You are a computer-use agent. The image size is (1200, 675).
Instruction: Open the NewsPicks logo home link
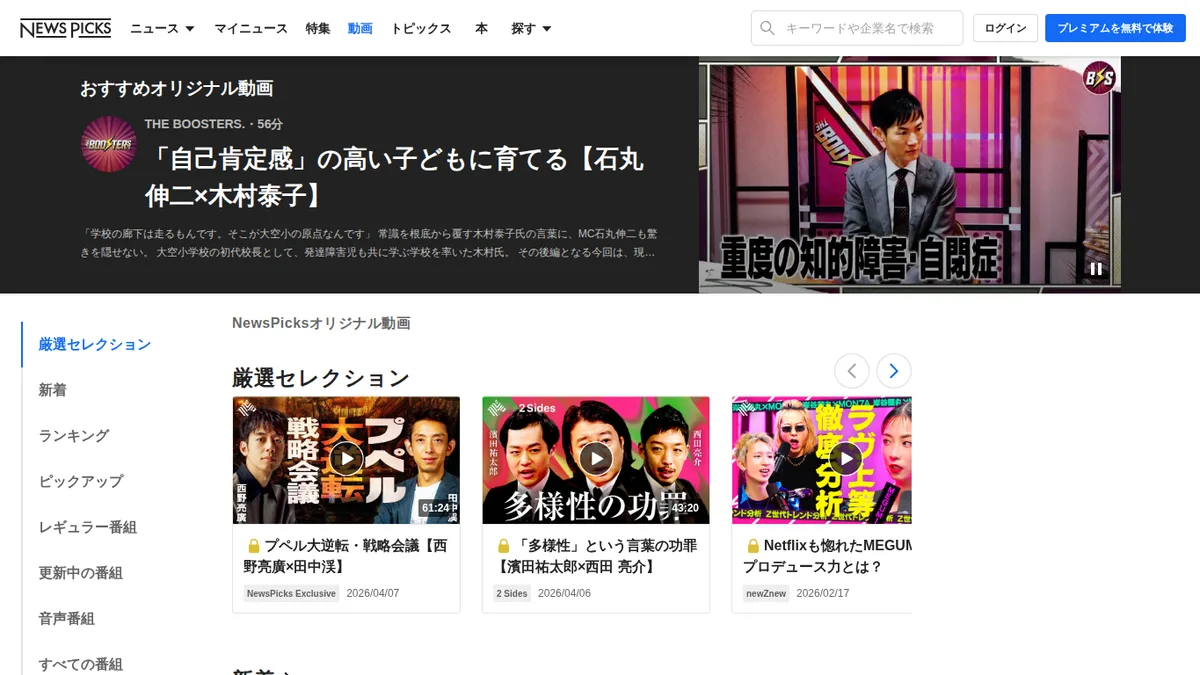tap(66, 28)
